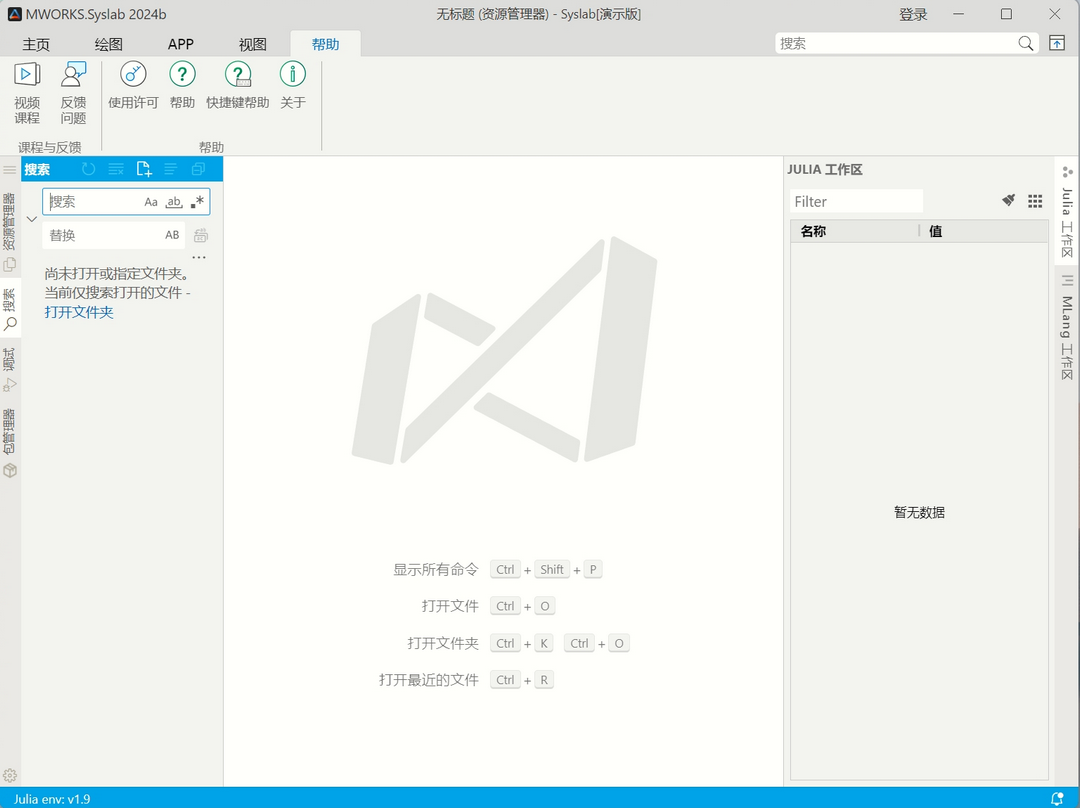Clear search results icon in search header

(116, 169)
